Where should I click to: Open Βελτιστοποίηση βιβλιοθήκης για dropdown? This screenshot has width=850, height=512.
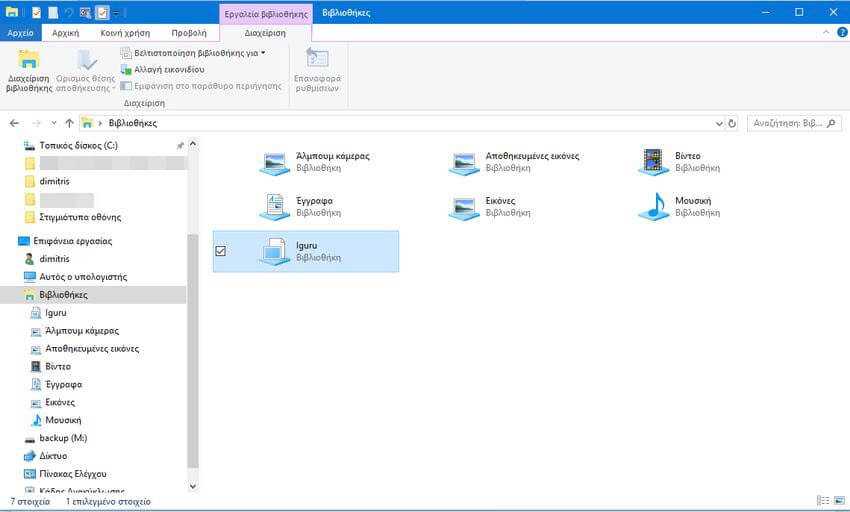pos(194,53)
